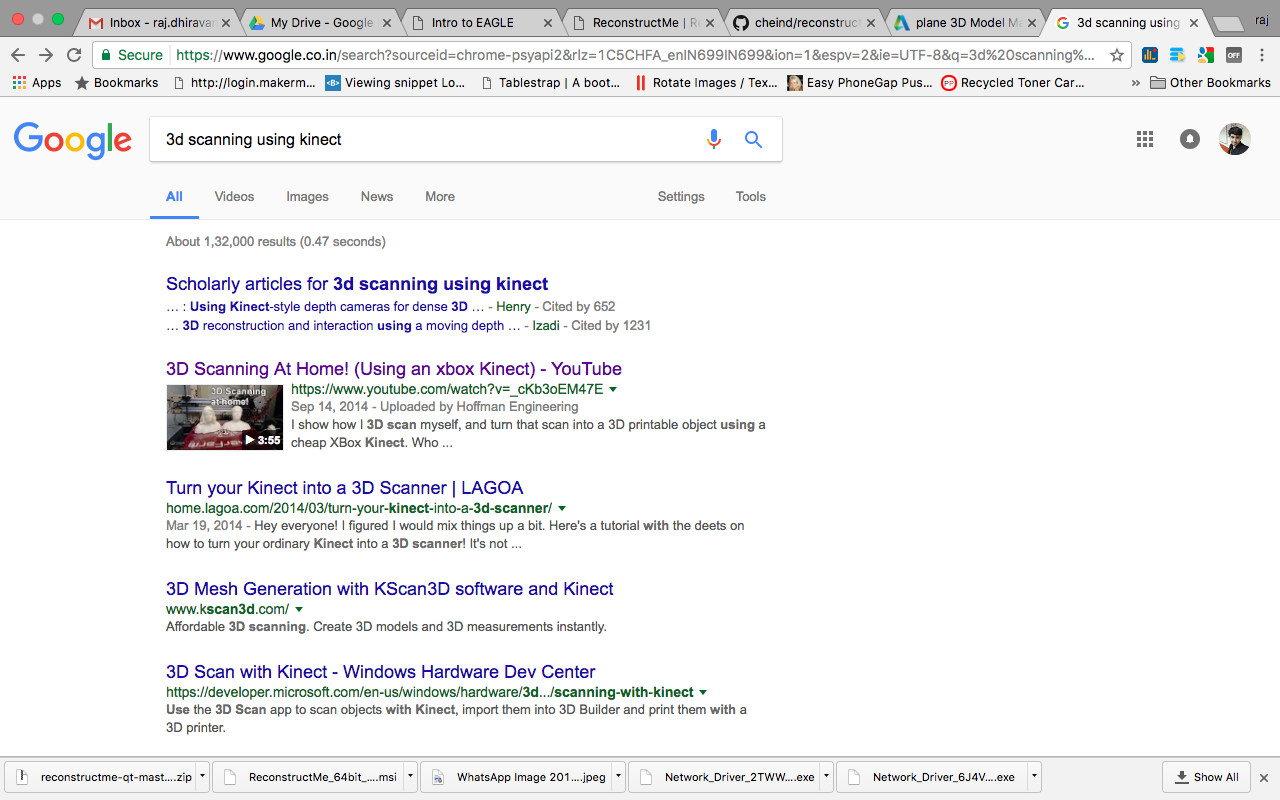The height and width of the screenshot is (800, 1280).
Task: Click the Google logo
Action: [x=73, y=140]
